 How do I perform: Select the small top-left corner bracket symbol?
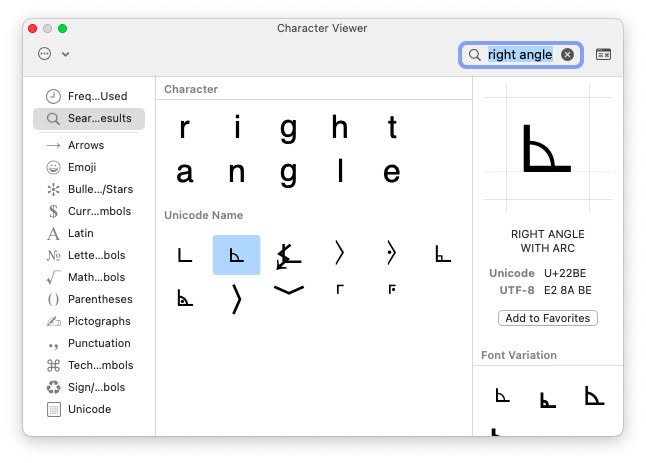click(x=339, y=289)
